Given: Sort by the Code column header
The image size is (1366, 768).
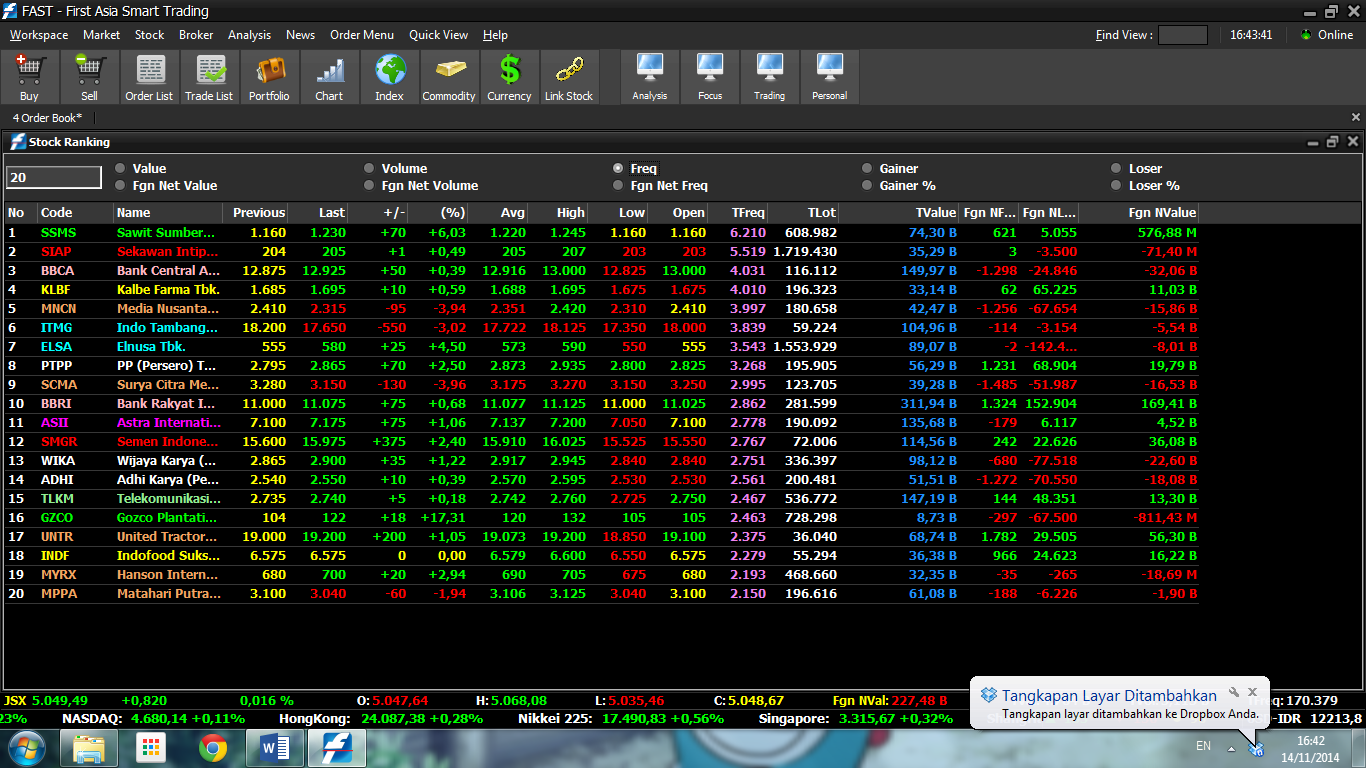Looking at the screenshot, I should [x=75, y=212].
